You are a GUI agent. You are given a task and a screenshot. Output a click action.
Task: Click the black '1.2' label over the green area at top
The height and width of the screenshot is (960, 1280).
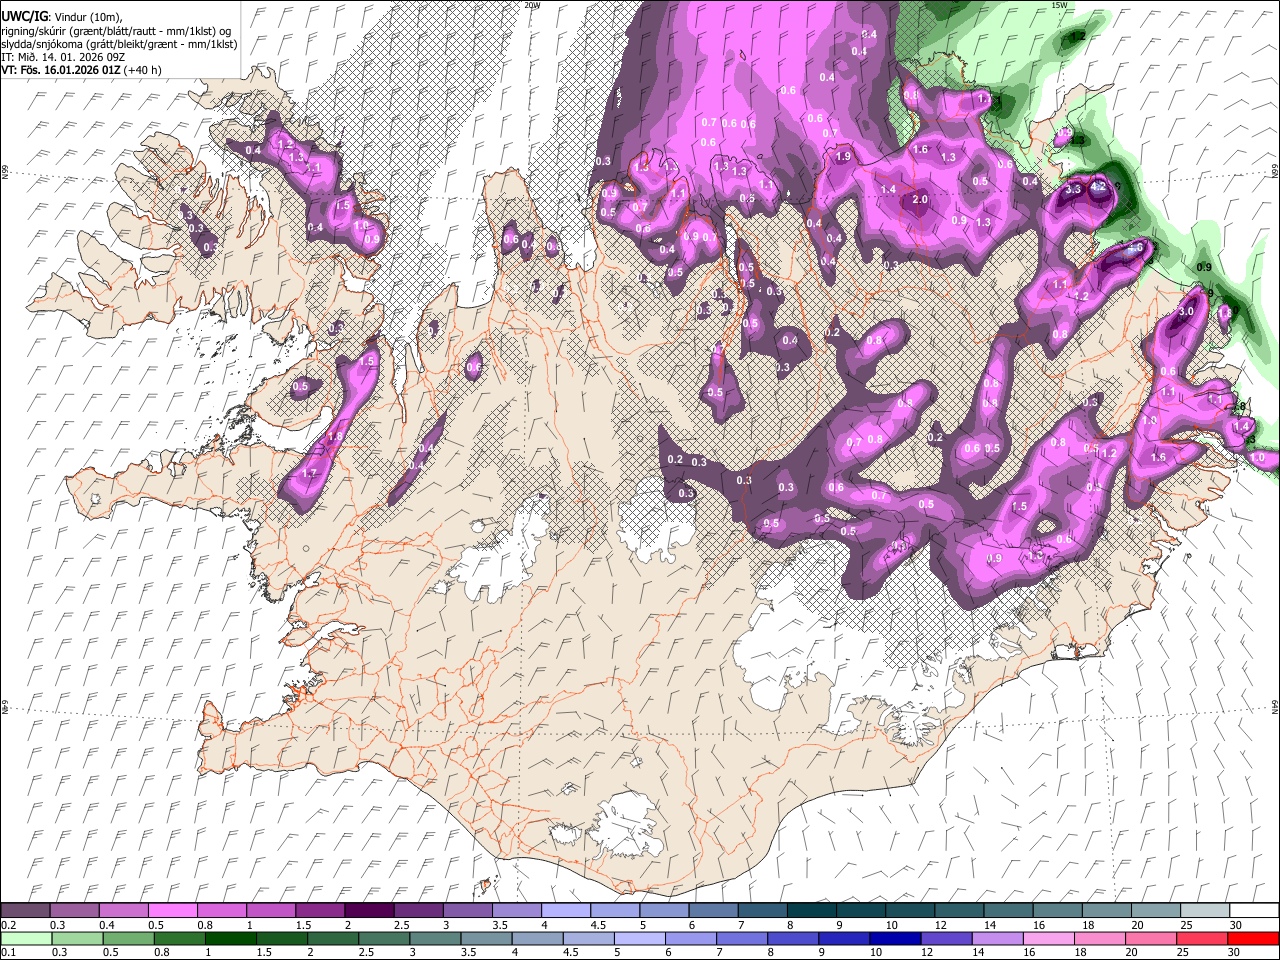(1078, 36)
